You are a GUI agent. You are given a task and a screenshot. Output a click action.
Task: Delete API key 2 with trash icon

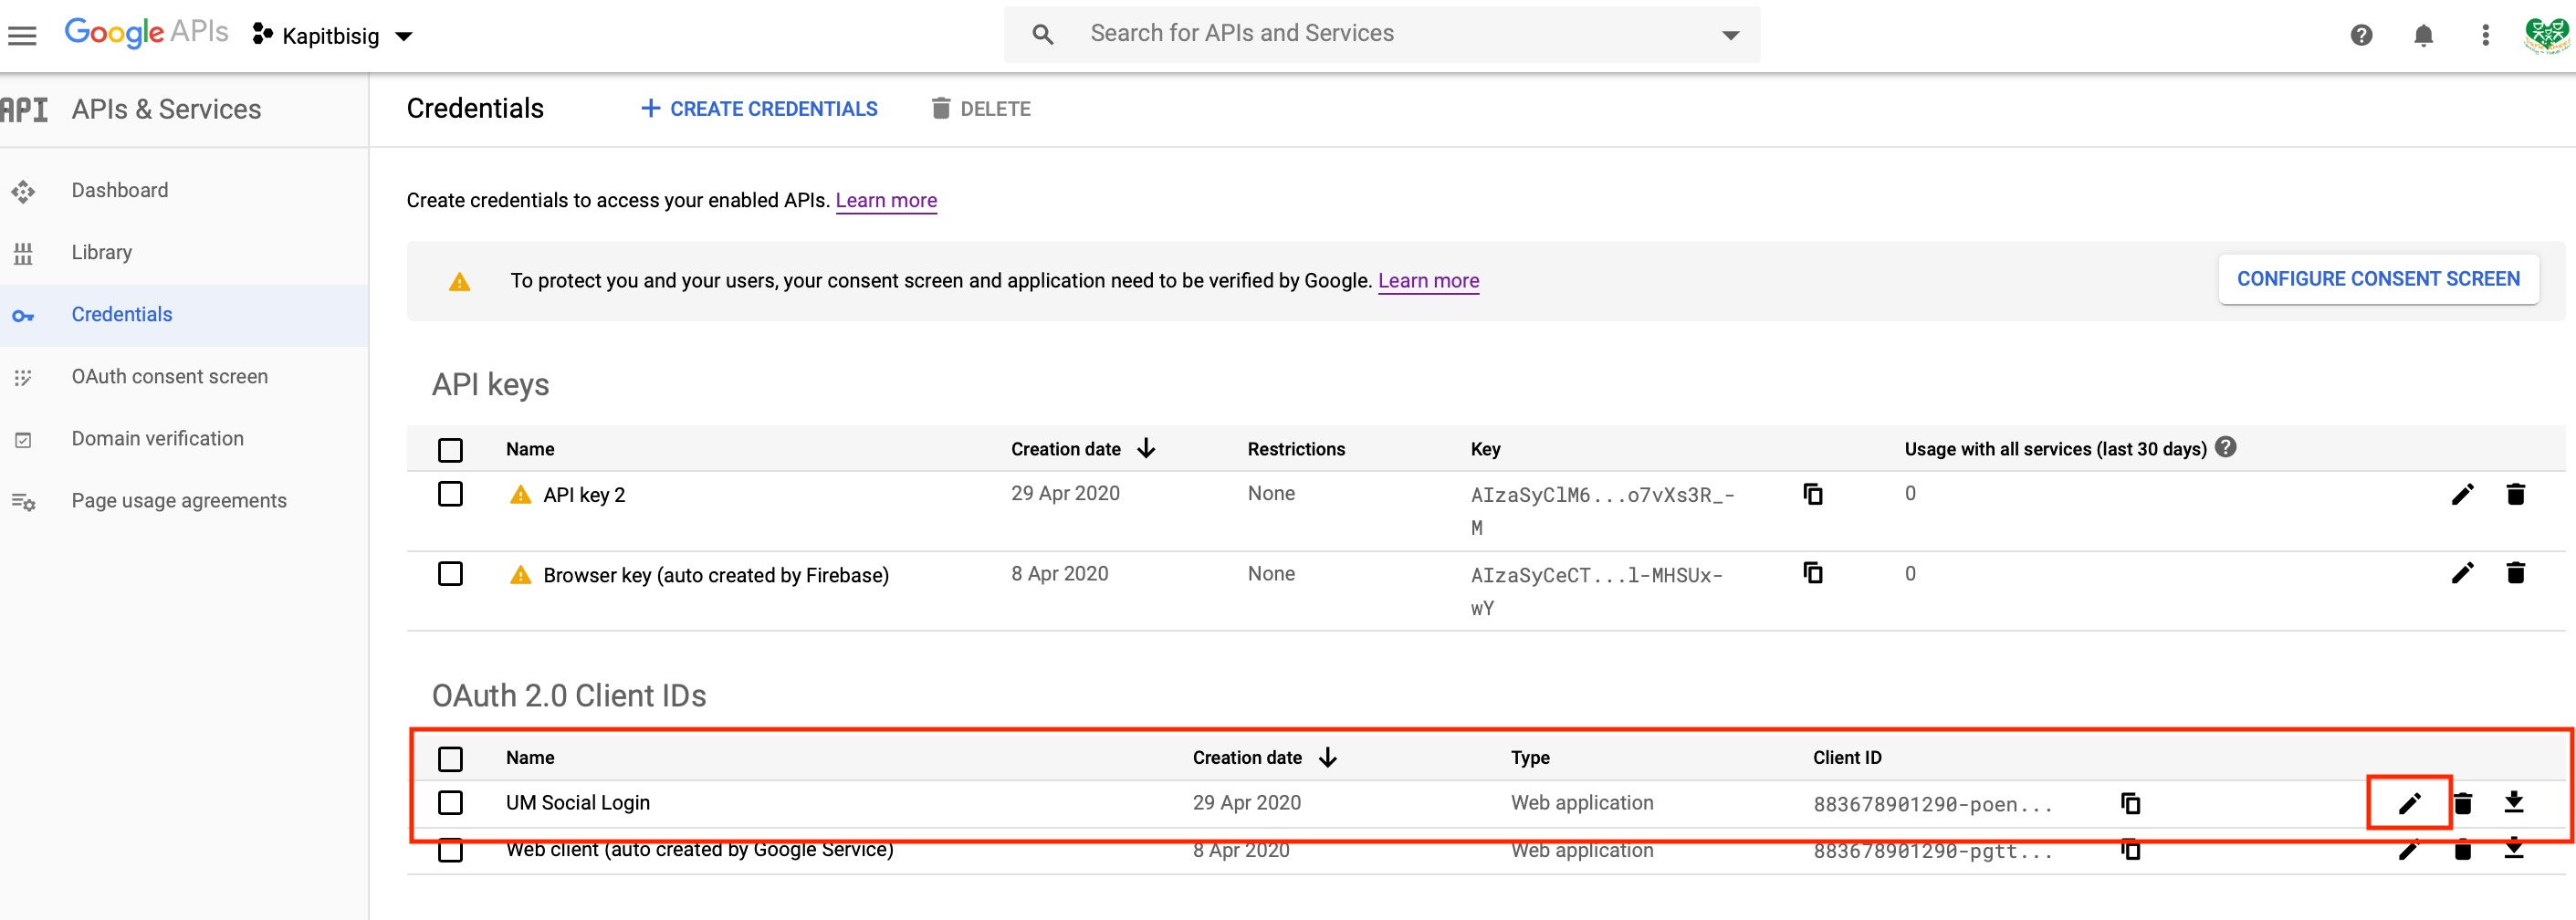(x=2515, y=494)
